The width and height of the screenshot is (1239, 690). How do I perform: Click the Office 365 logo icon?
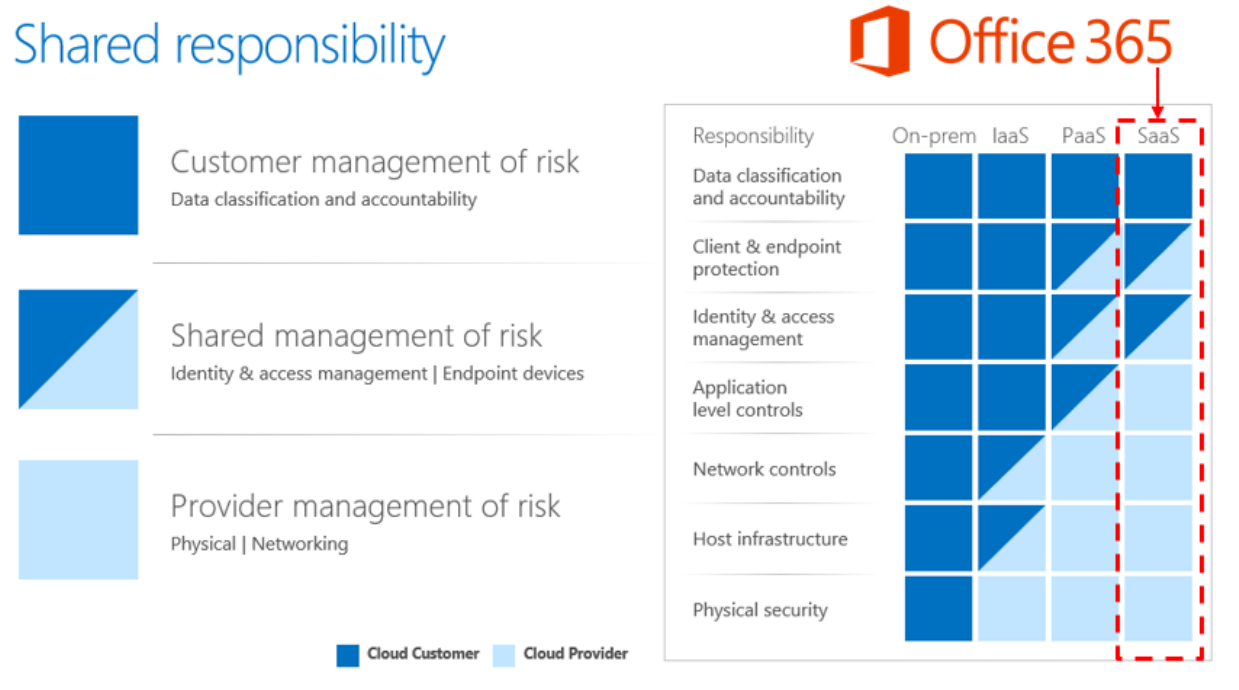coord(879,41)
